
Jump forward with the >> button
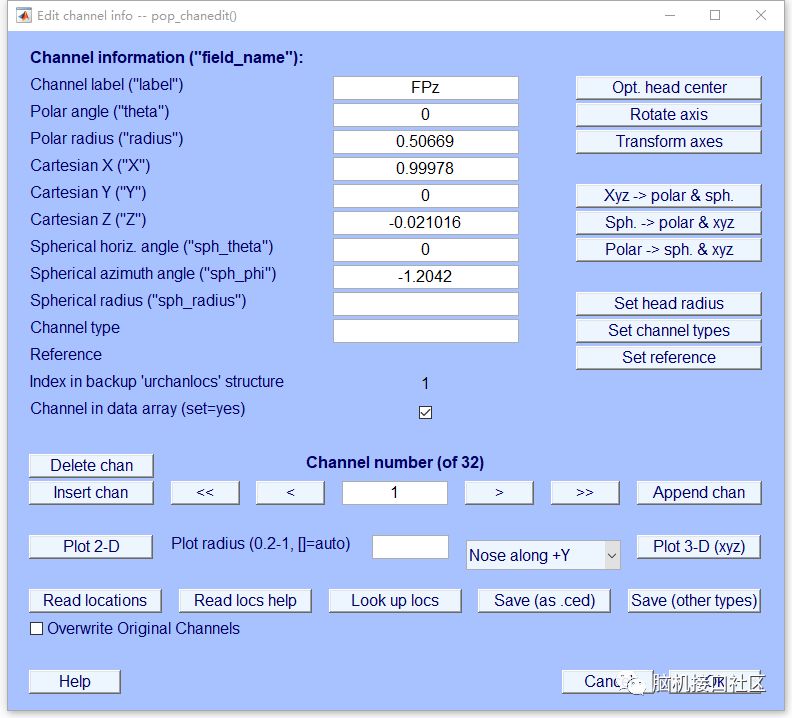click(x=585, y=493)
